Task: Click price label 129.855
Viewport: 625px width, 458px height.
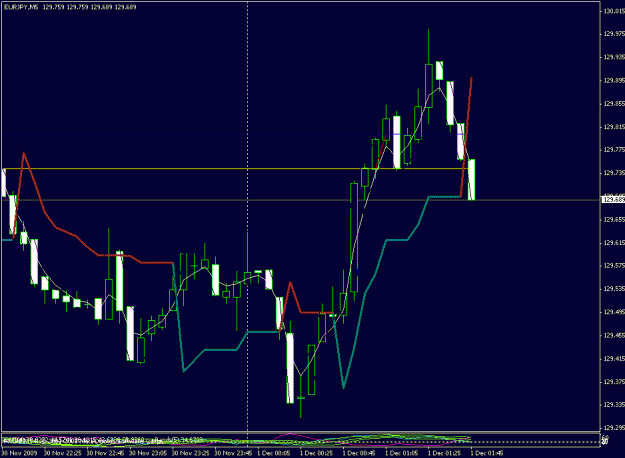Action: 614,104
